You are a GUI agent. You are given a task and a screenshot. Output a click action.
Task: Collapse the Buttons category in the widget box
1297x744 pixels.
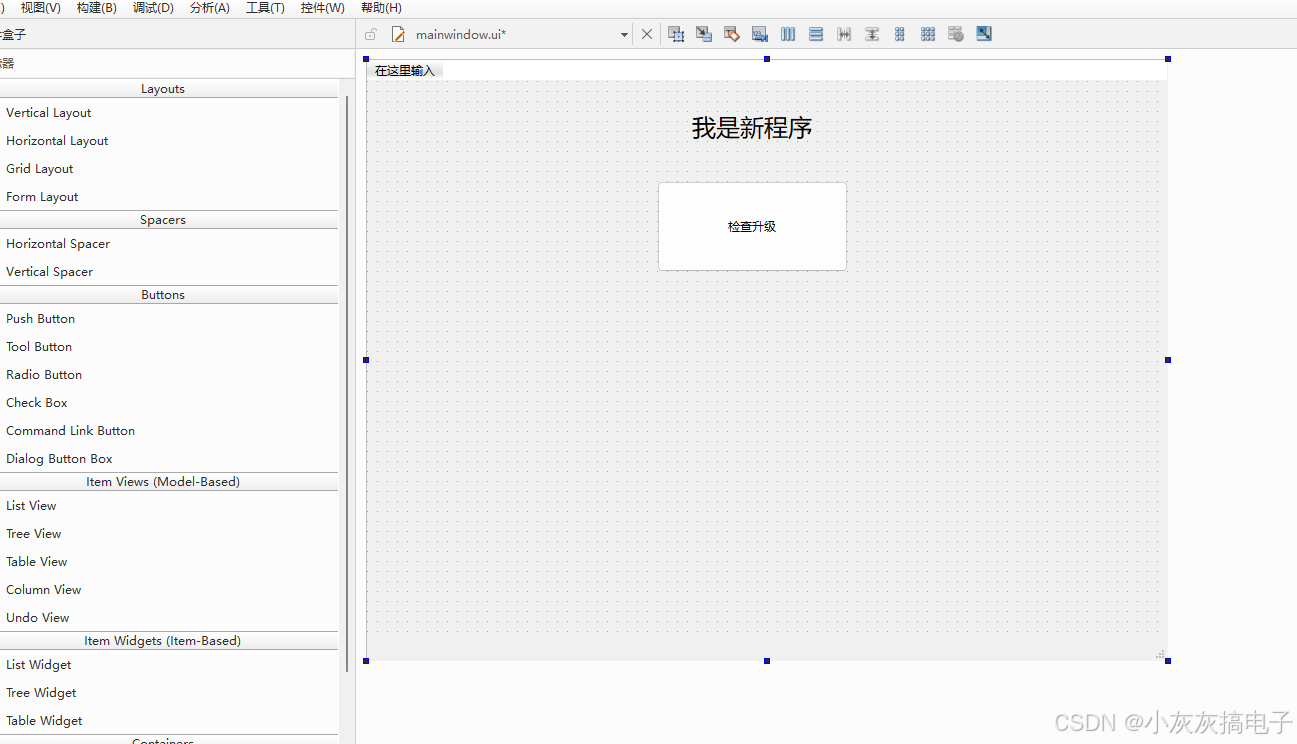[x=162, y=294]
